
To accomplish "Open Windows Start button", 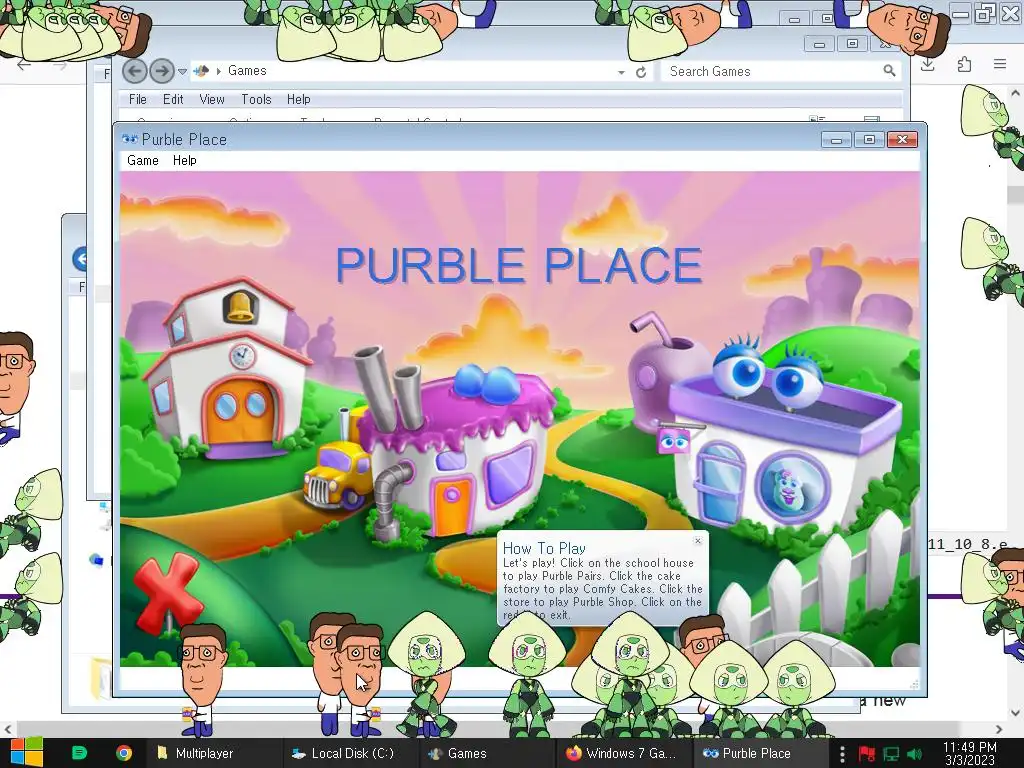I will (26, 753).
